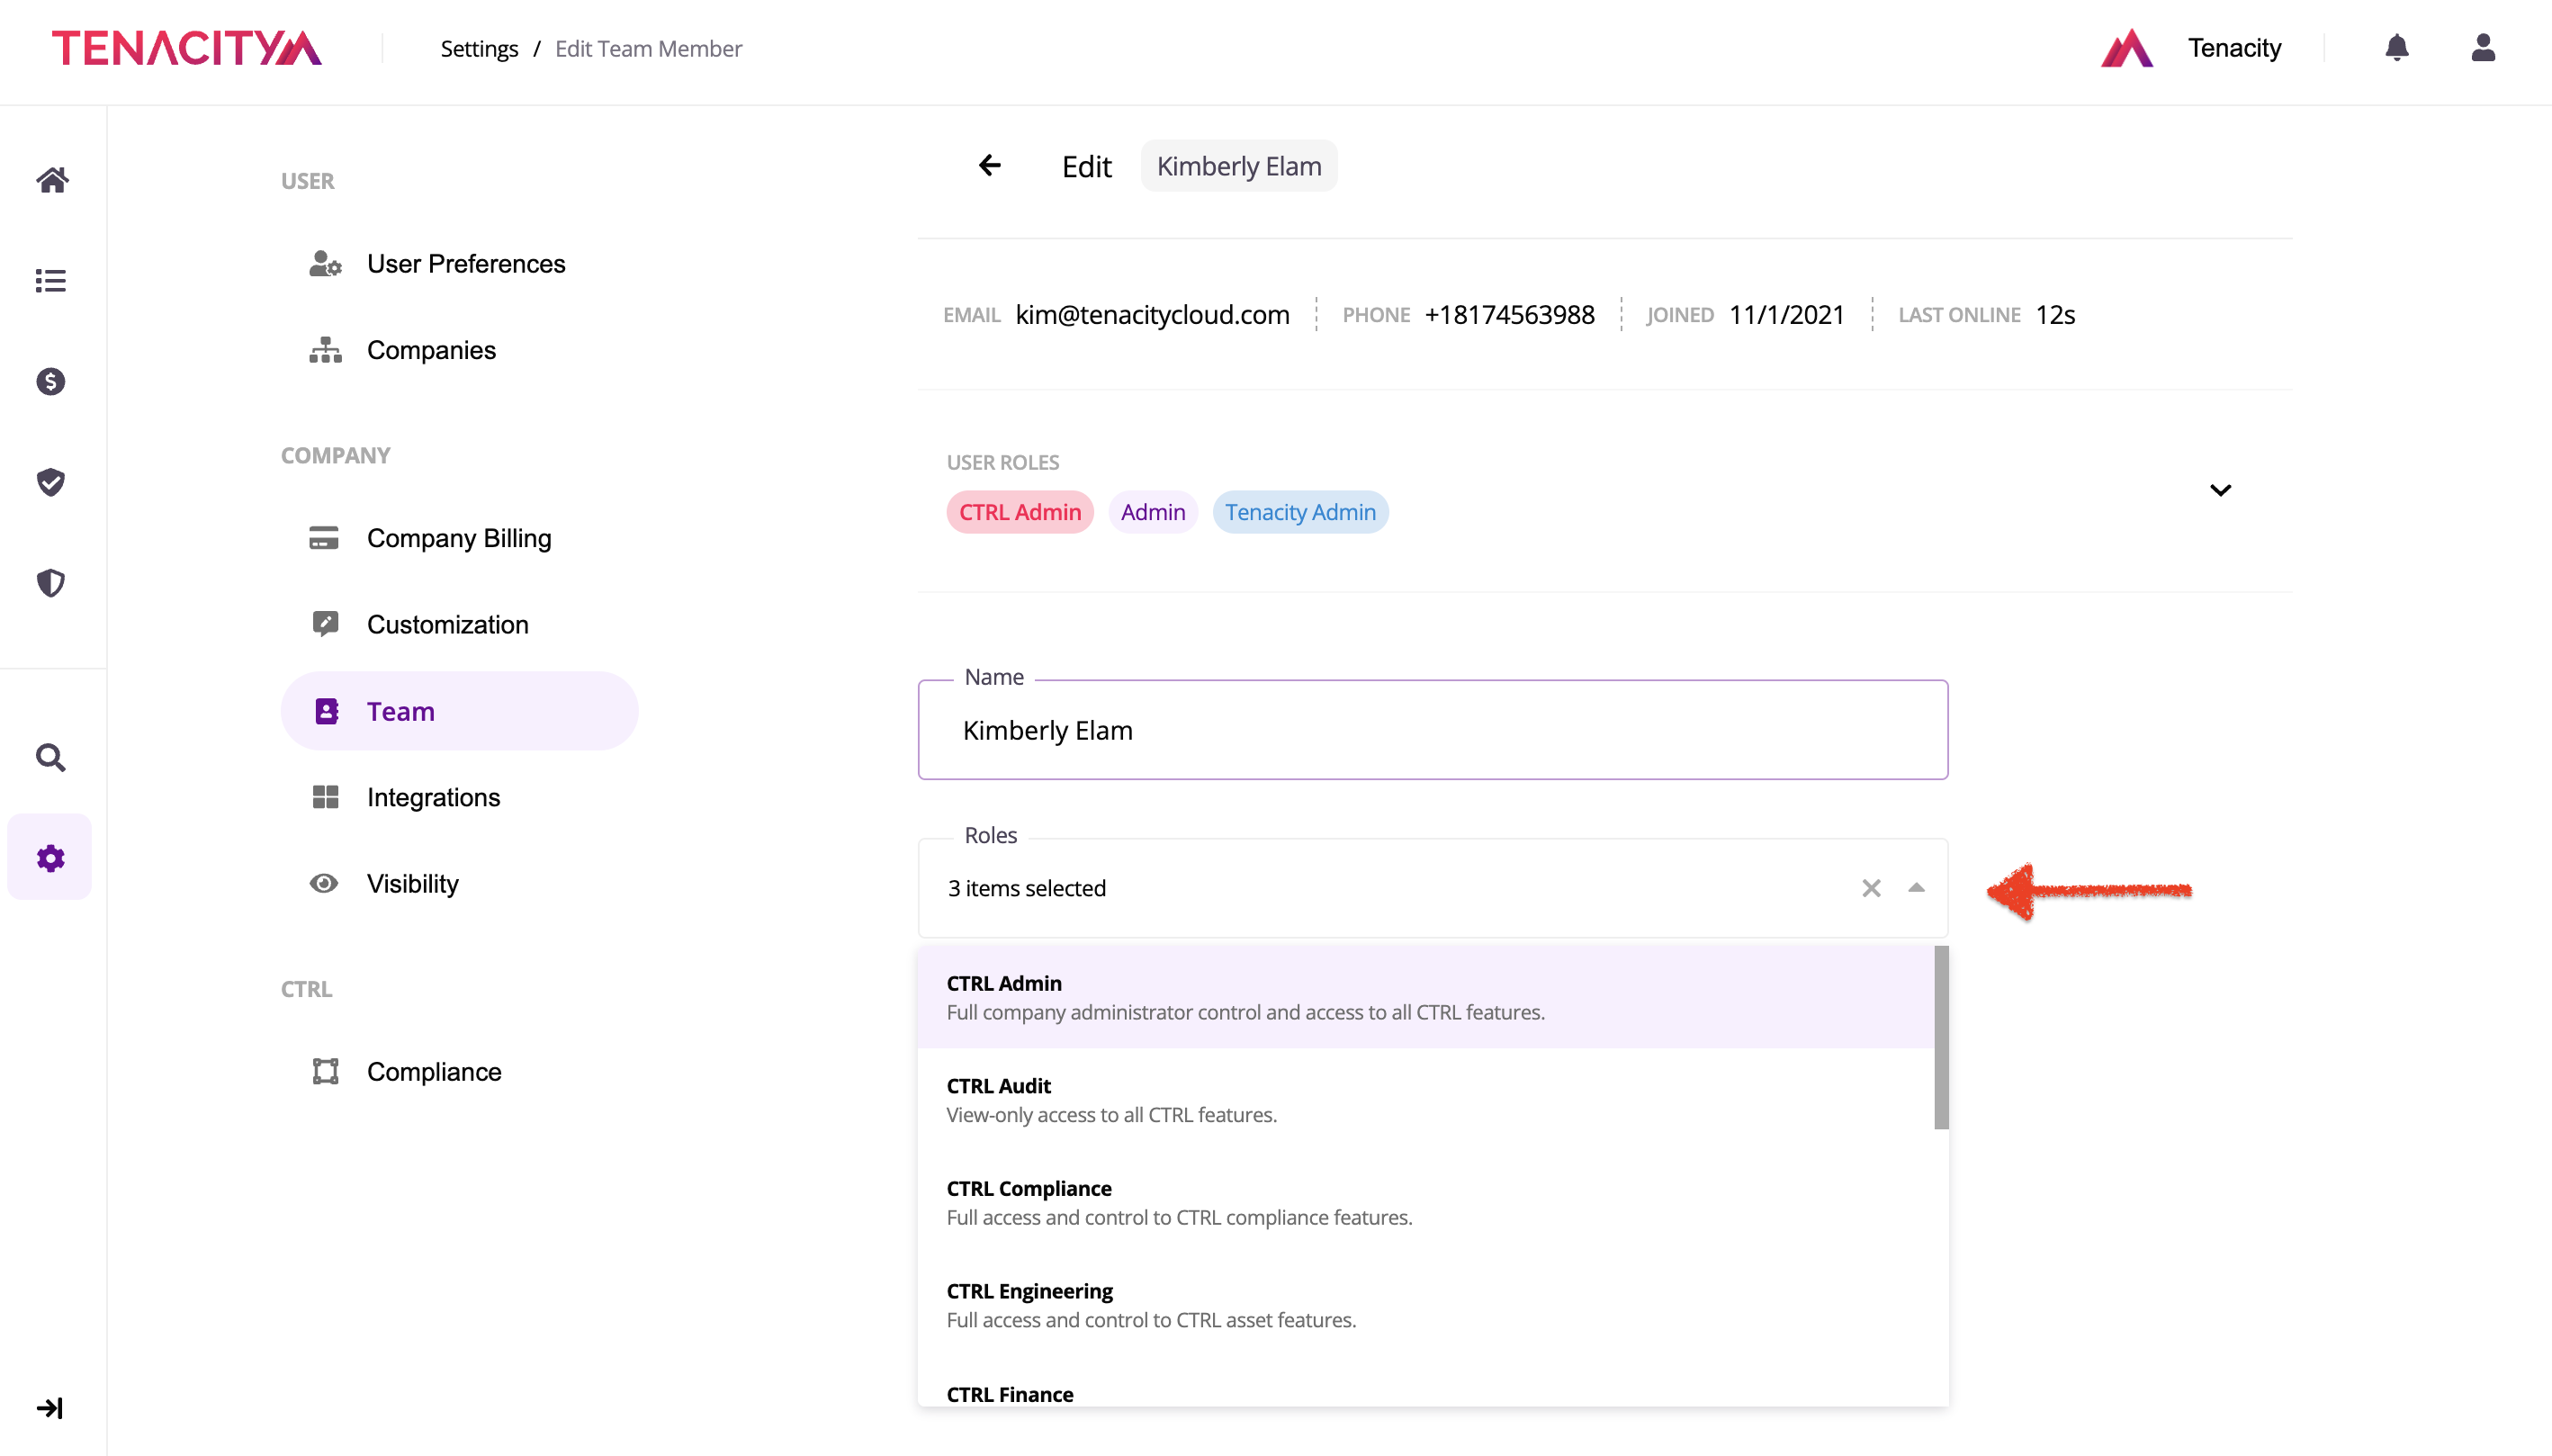The image size is (2552, 1456).
Task: Click the shield checkmark sidebar icon
Action: point(51,482)
